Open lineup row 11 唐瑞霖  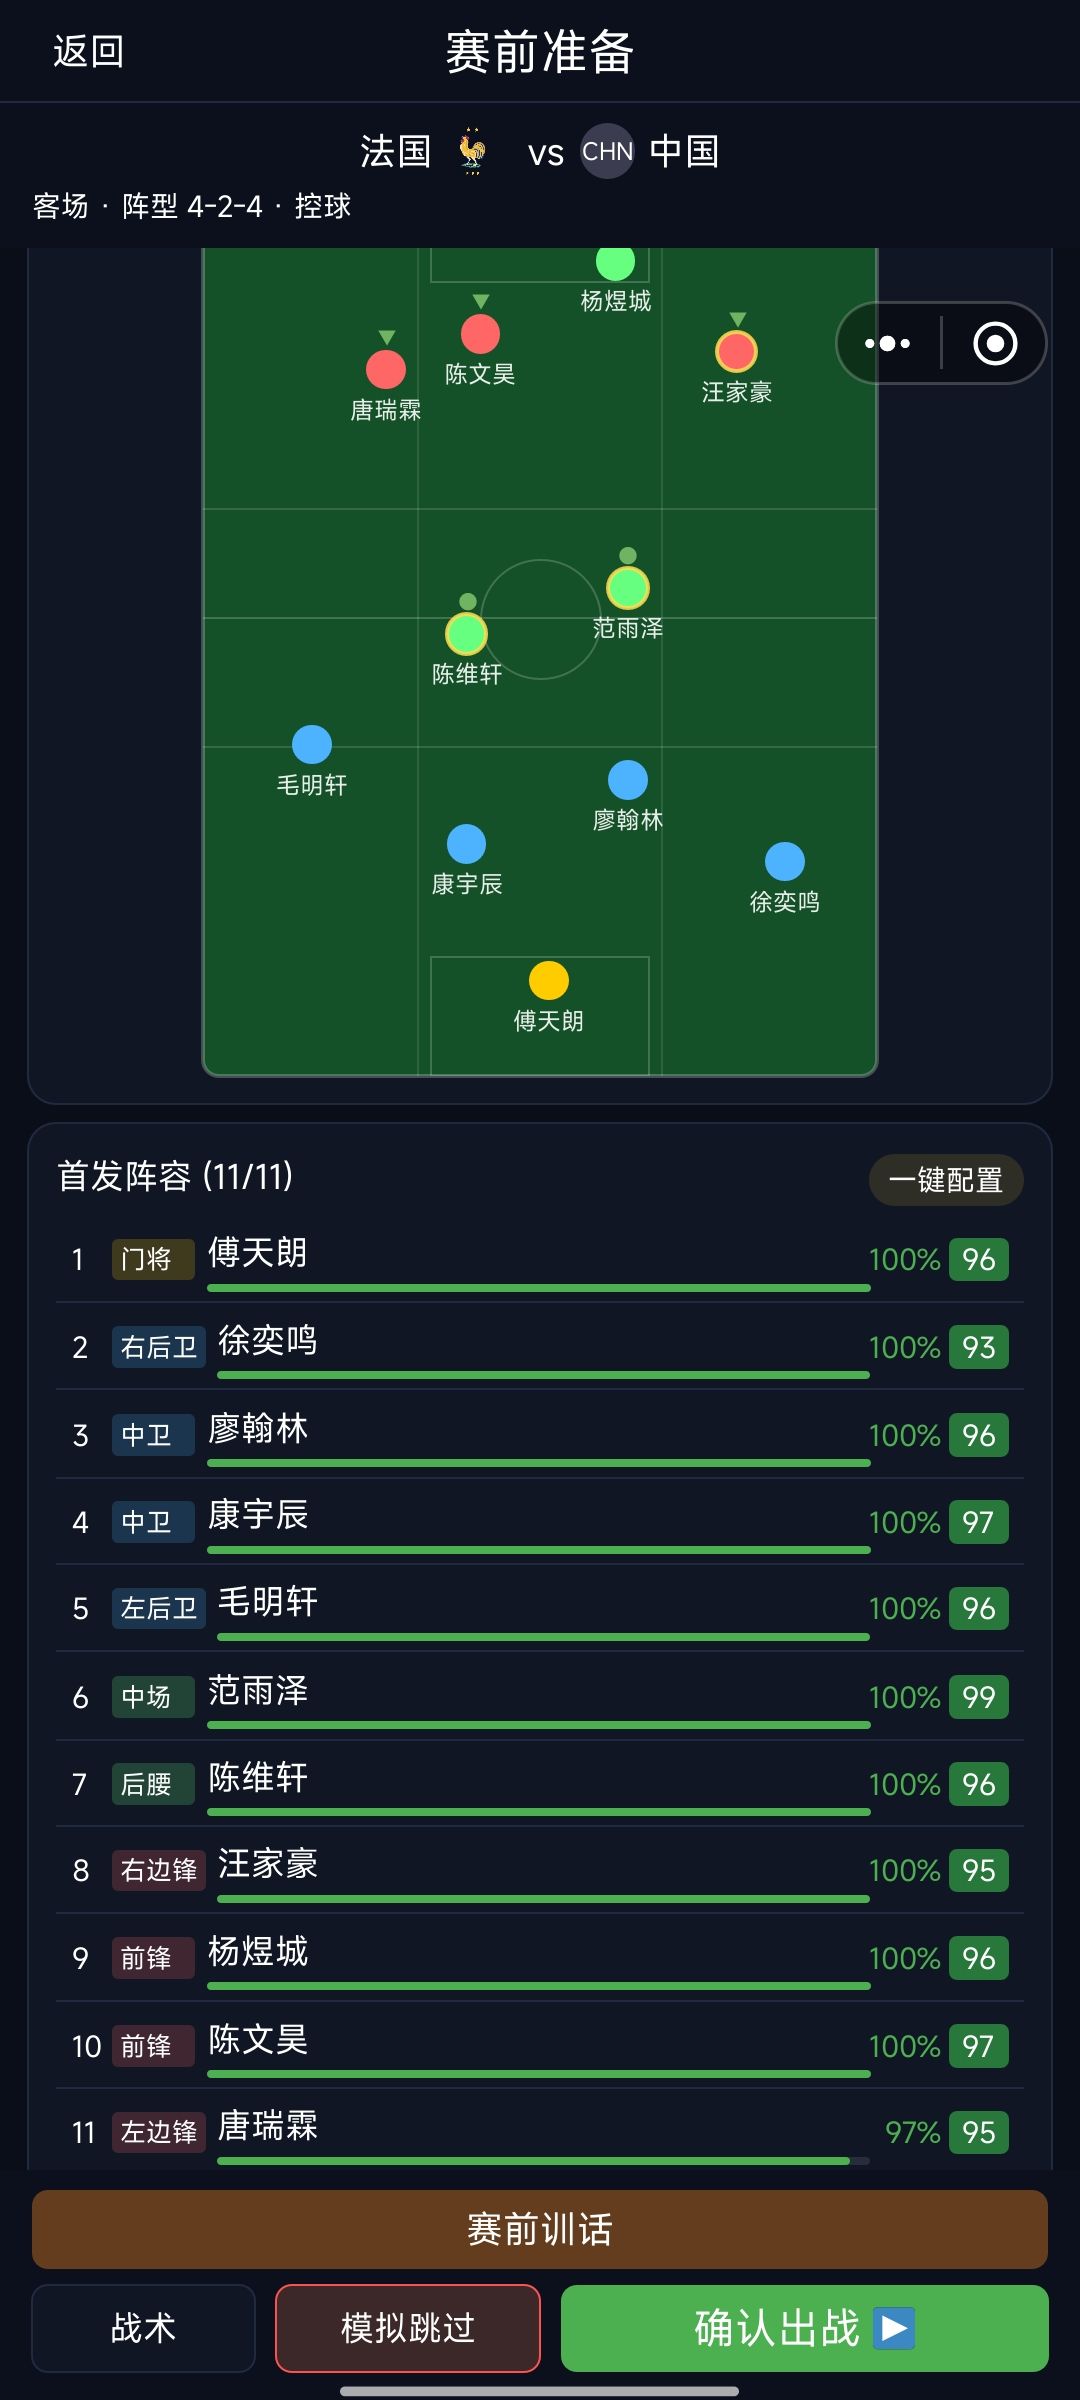tap(540, 2131)
